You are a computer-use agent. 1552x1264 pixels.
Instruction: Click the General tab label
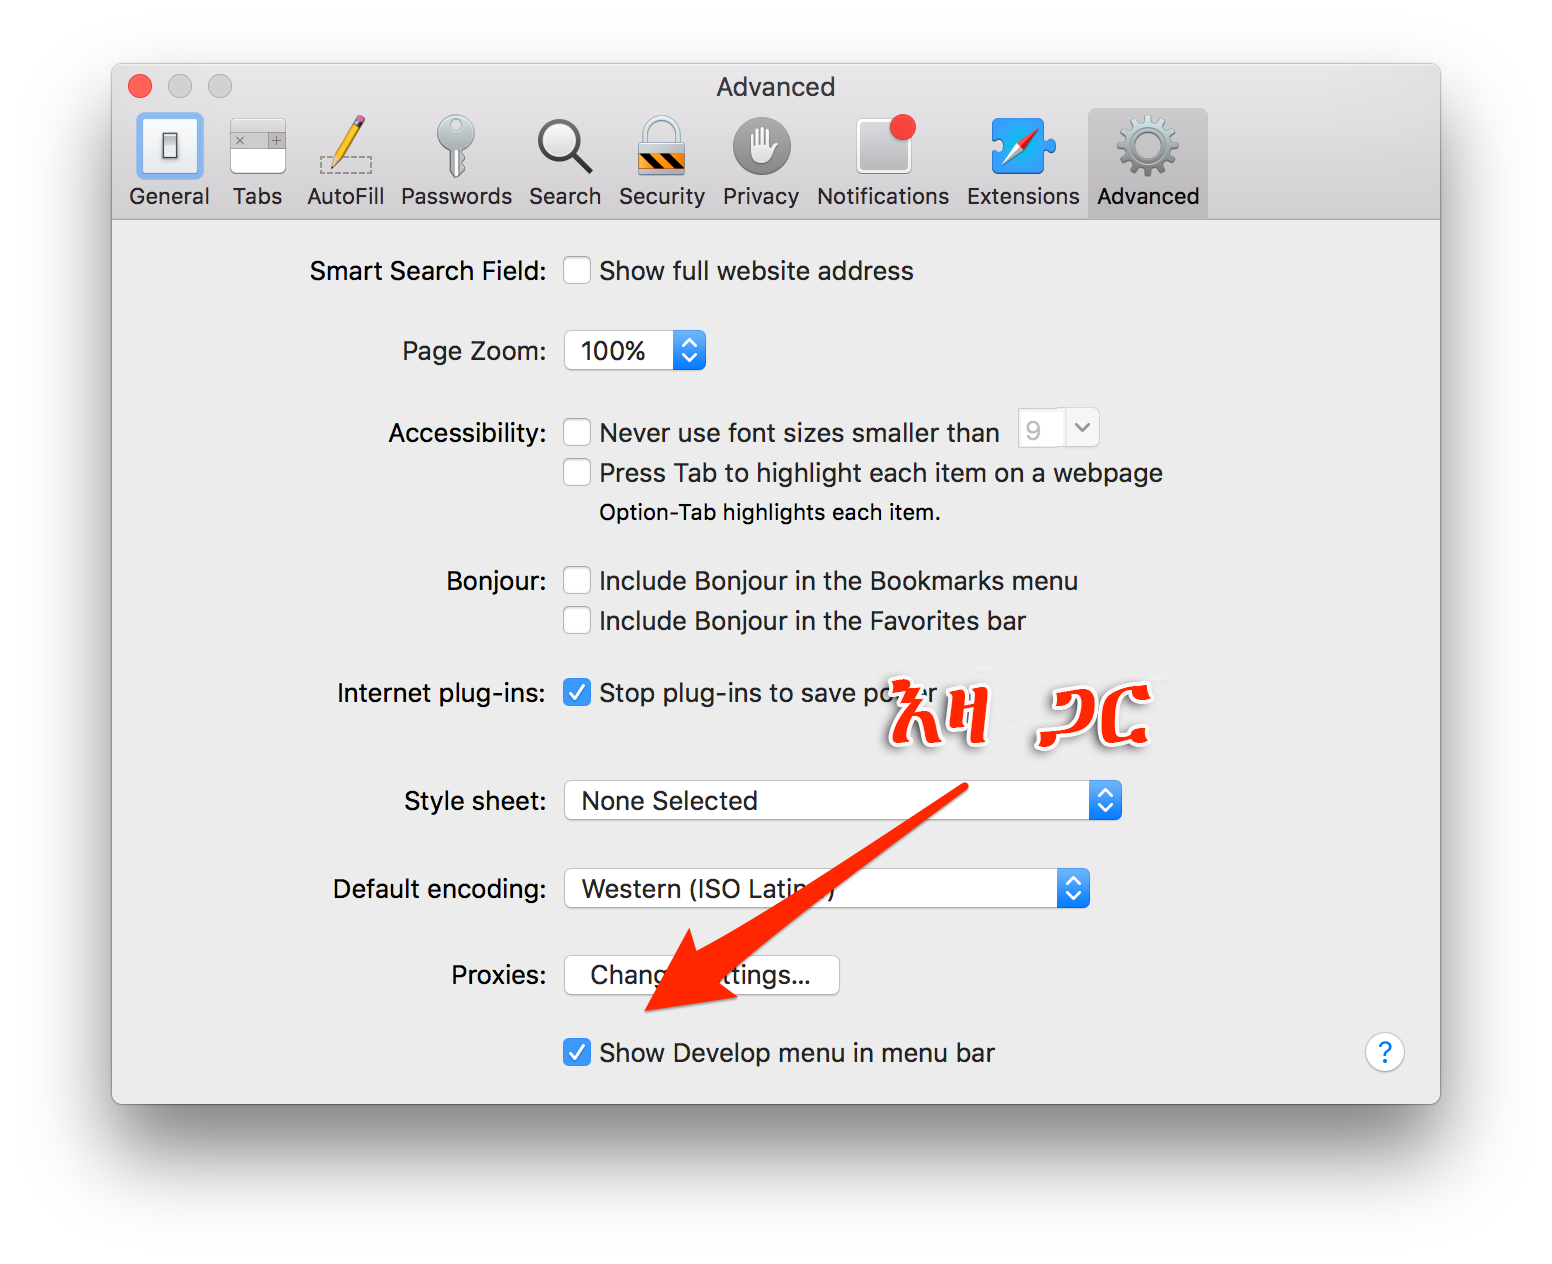click(x=169, y=196)
